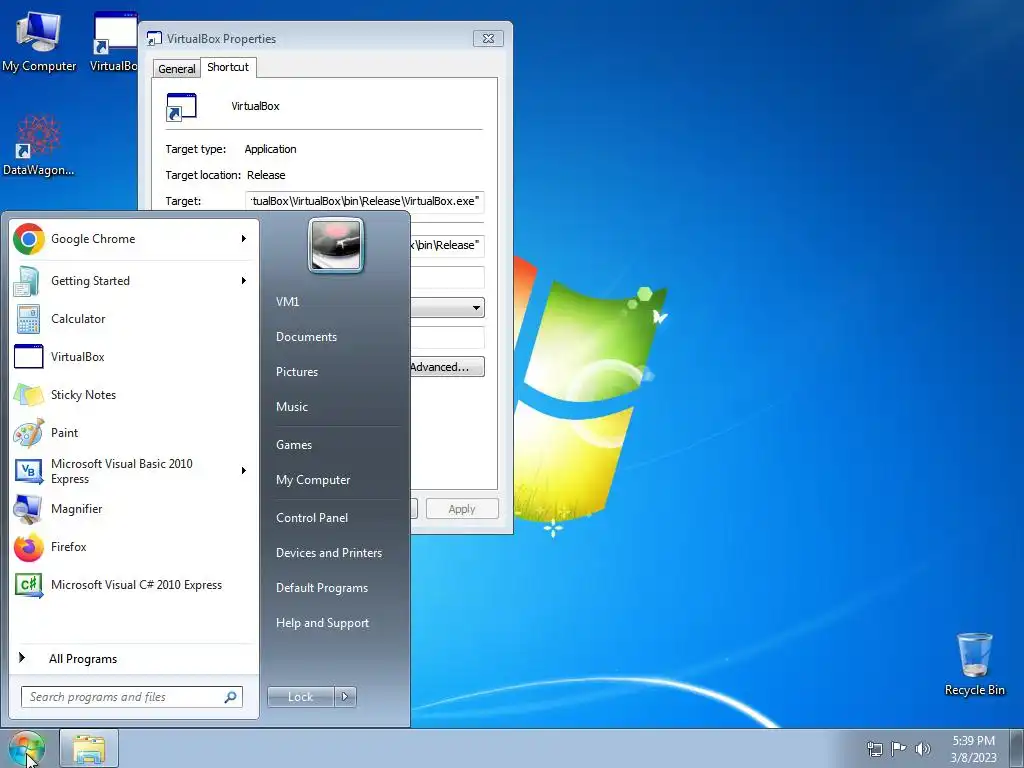Select My Computer desktop icon
The image size is (1024, 768).
pos(39,42)
